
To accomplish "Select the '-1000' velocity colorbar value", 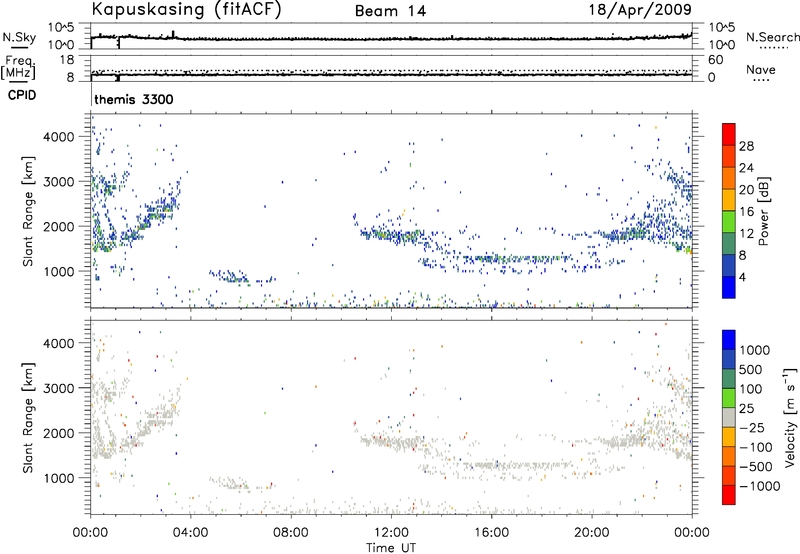I will coord(759,486).
